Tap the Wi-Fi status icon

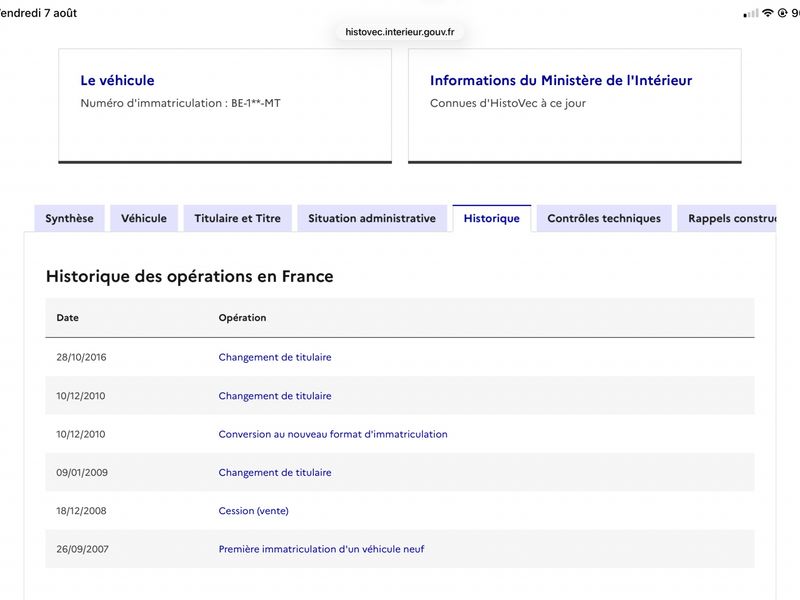767,13
